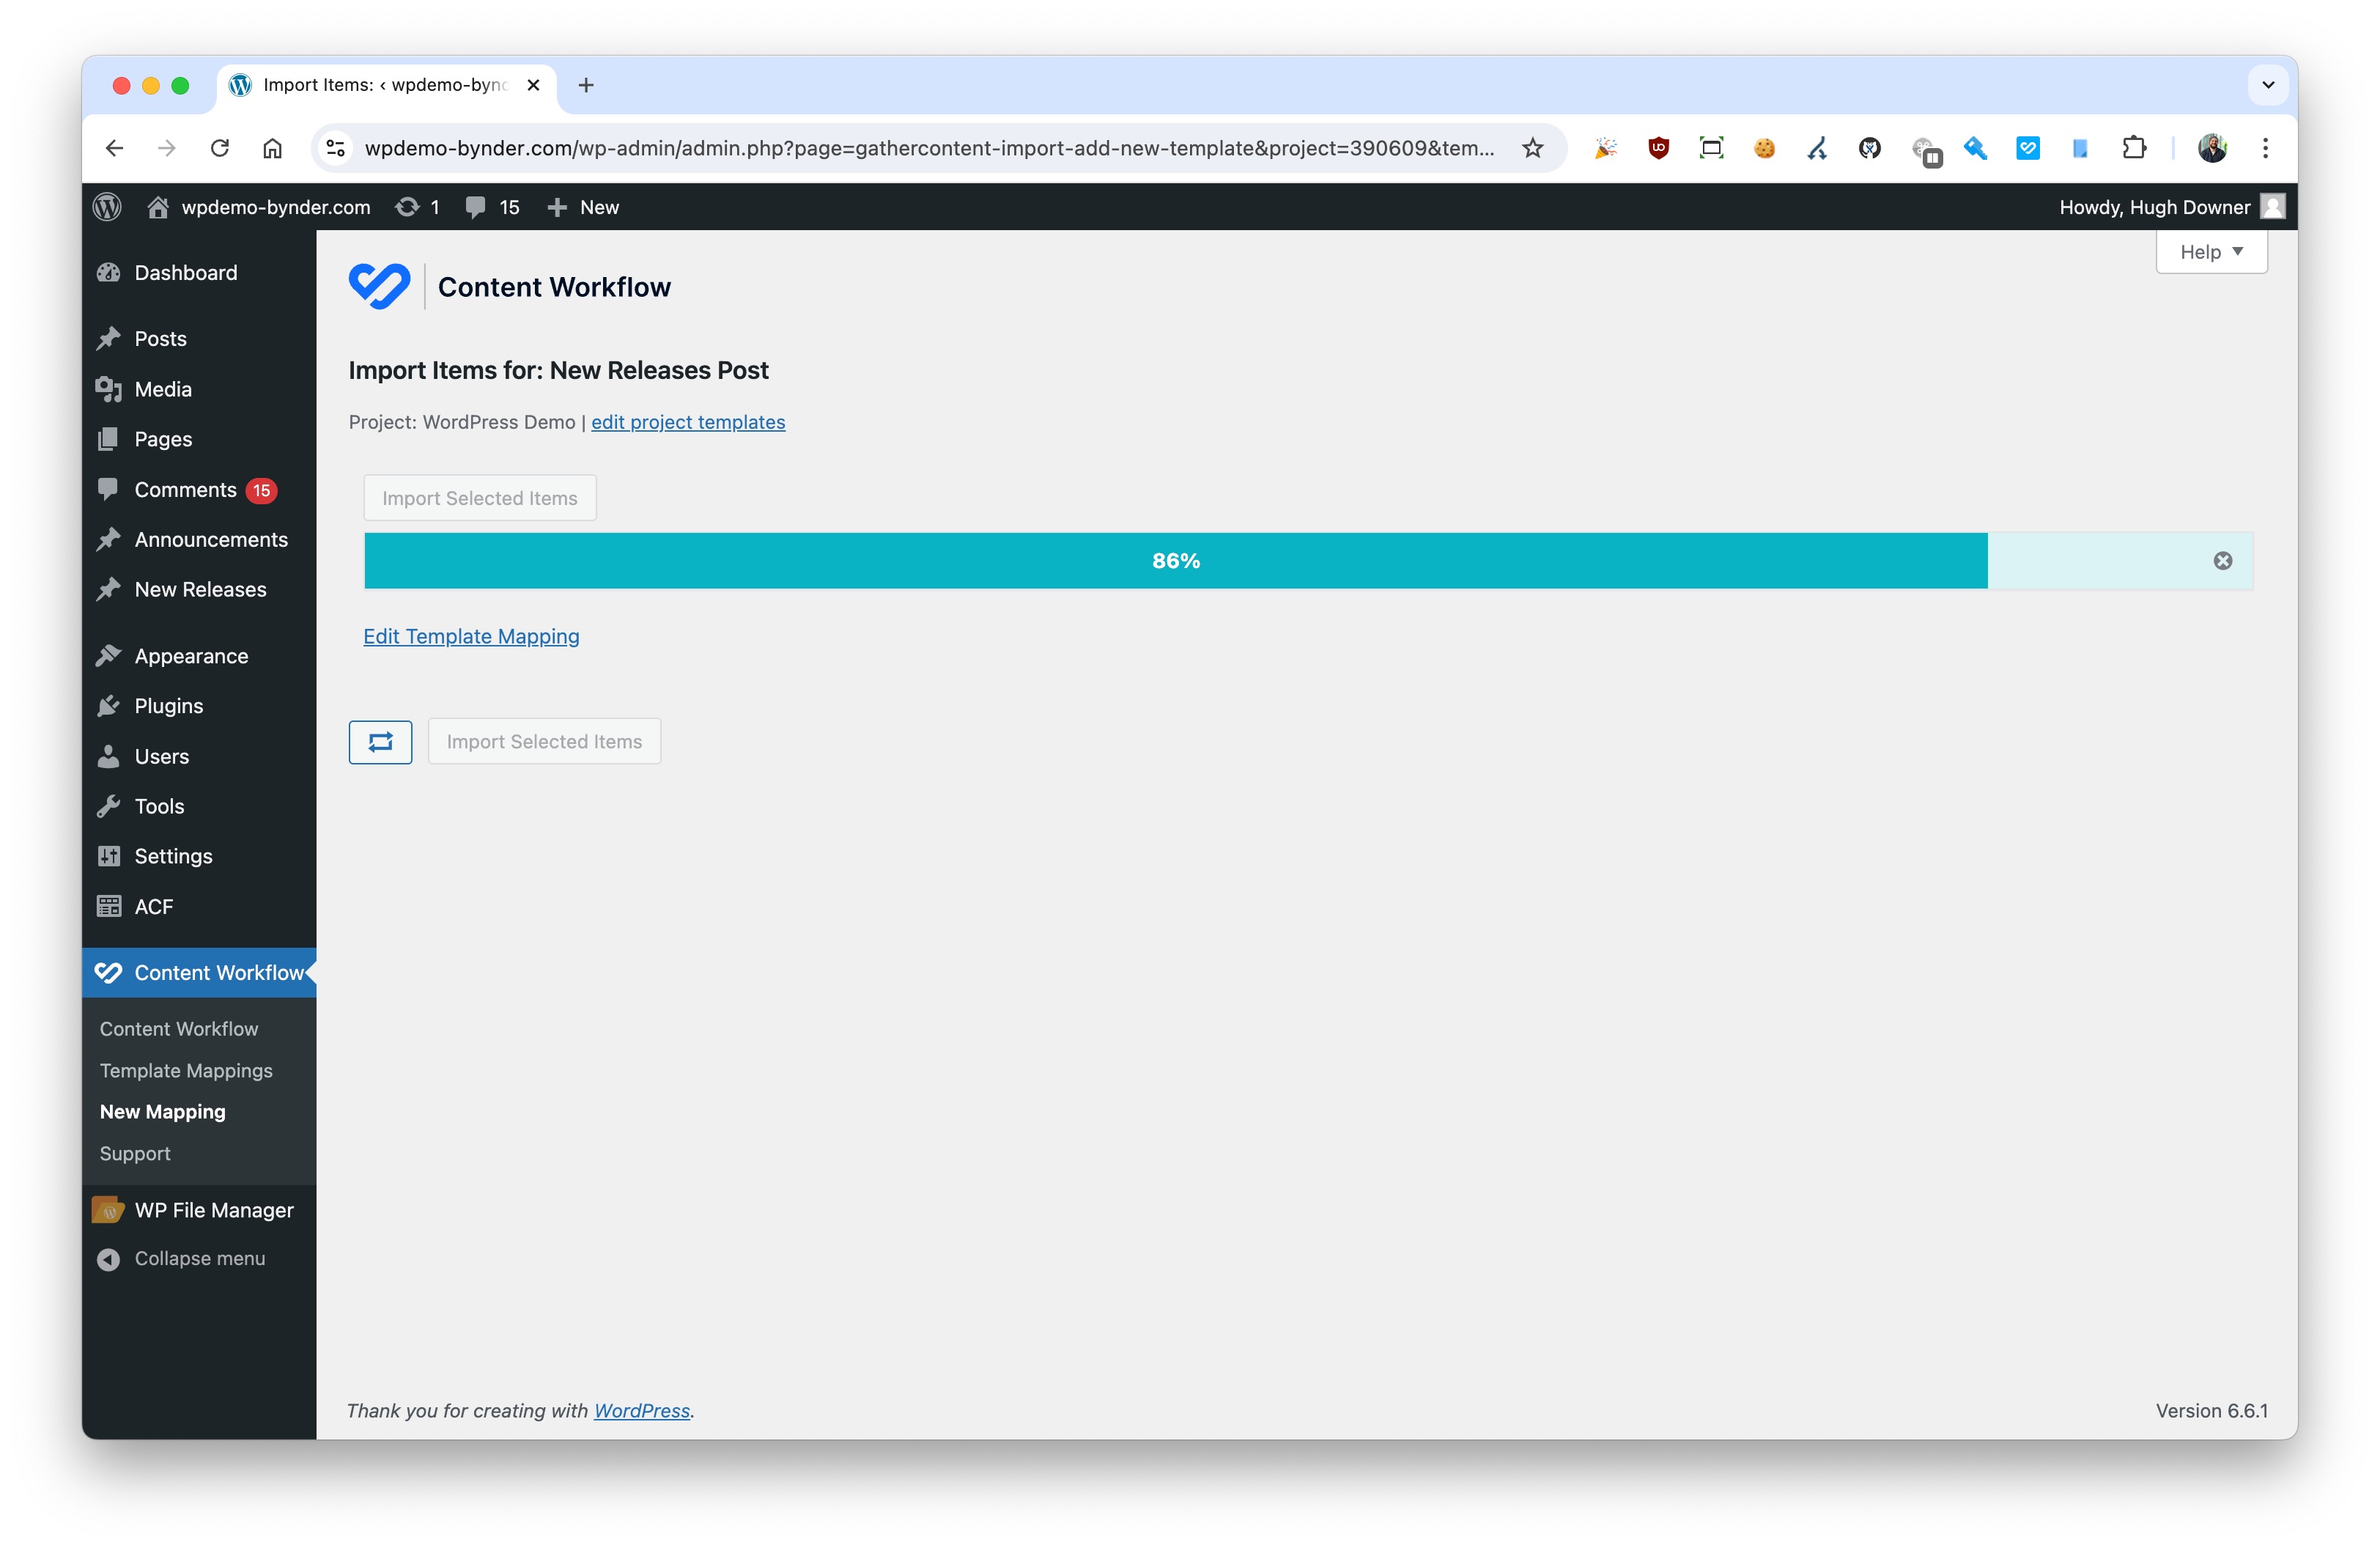Viewport: 2380px width, 1548px height.
Task: Click top Import Selected Items button
Action: (480, 498)
